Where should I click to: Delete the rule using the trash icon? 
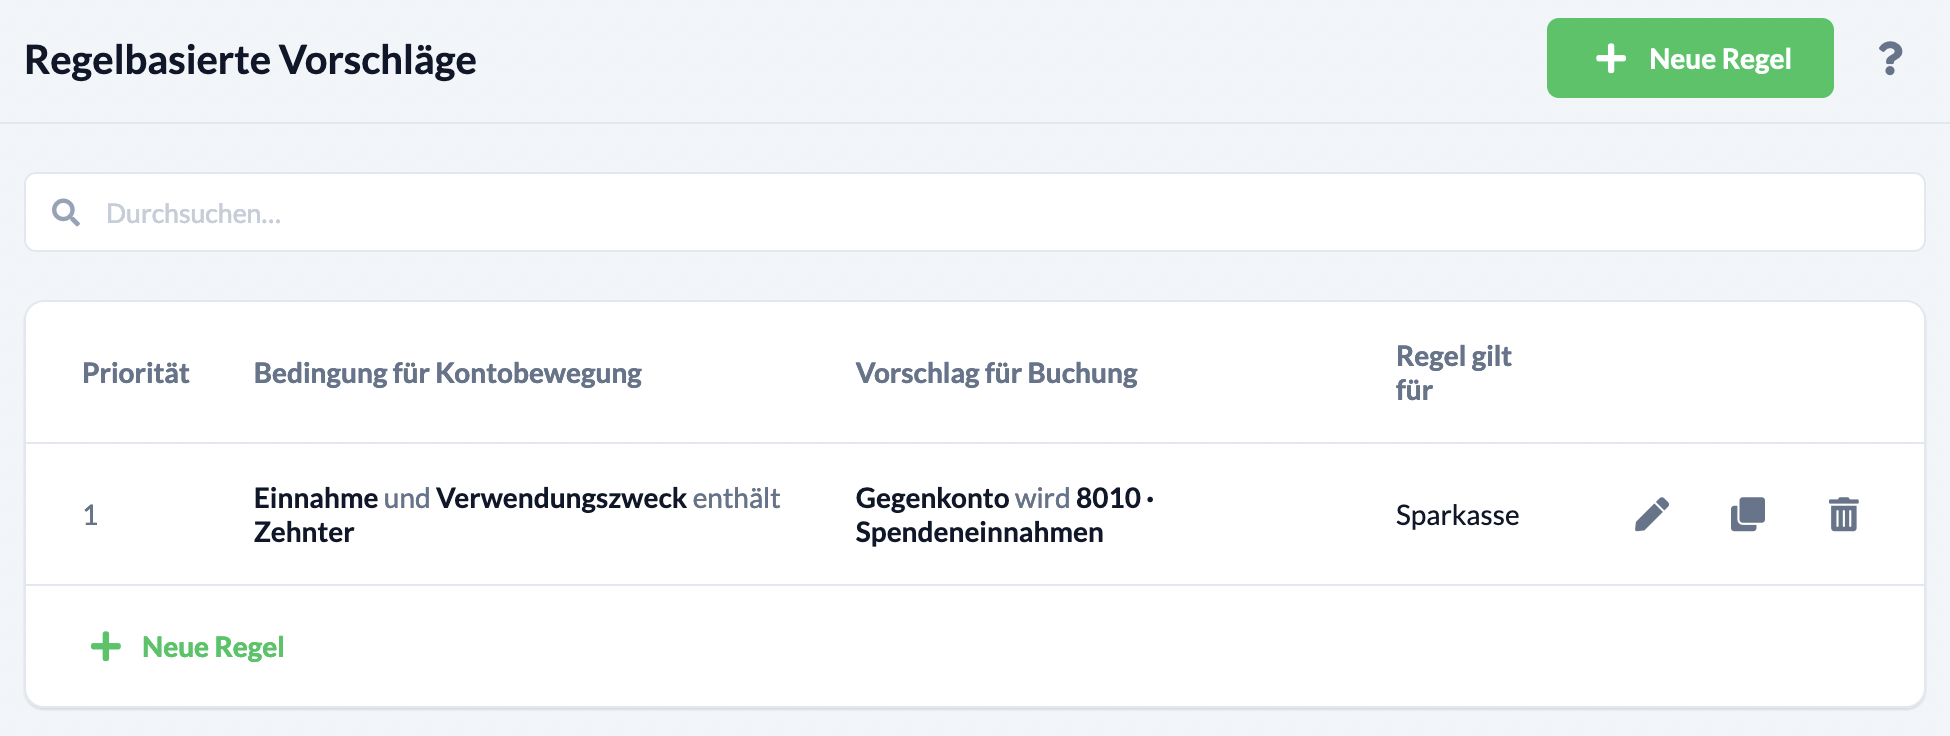pos(1844,514)
